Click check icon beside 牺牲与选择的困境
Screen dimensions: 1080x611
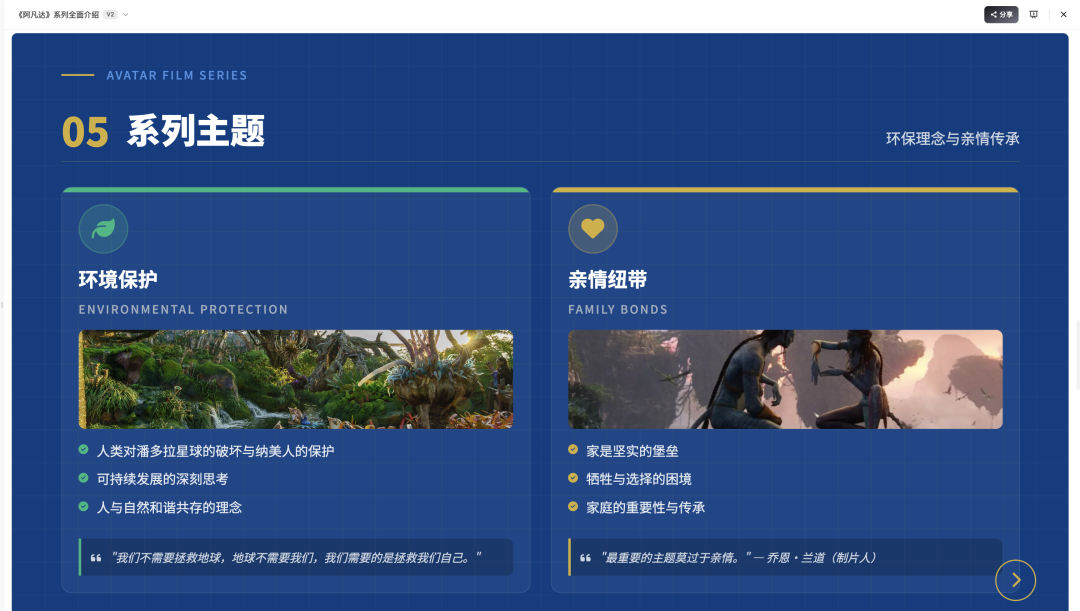click(x=573, y=478)
